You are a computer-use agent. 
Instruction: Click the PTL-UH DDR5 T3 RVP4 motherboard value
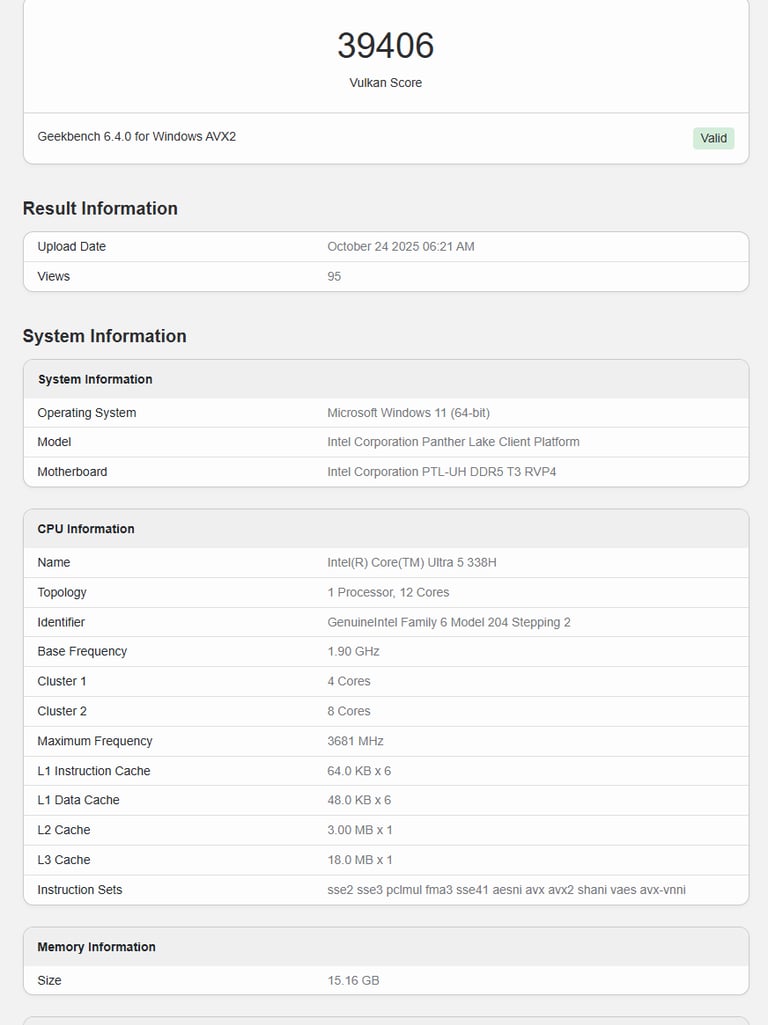(x=441, y=472)
